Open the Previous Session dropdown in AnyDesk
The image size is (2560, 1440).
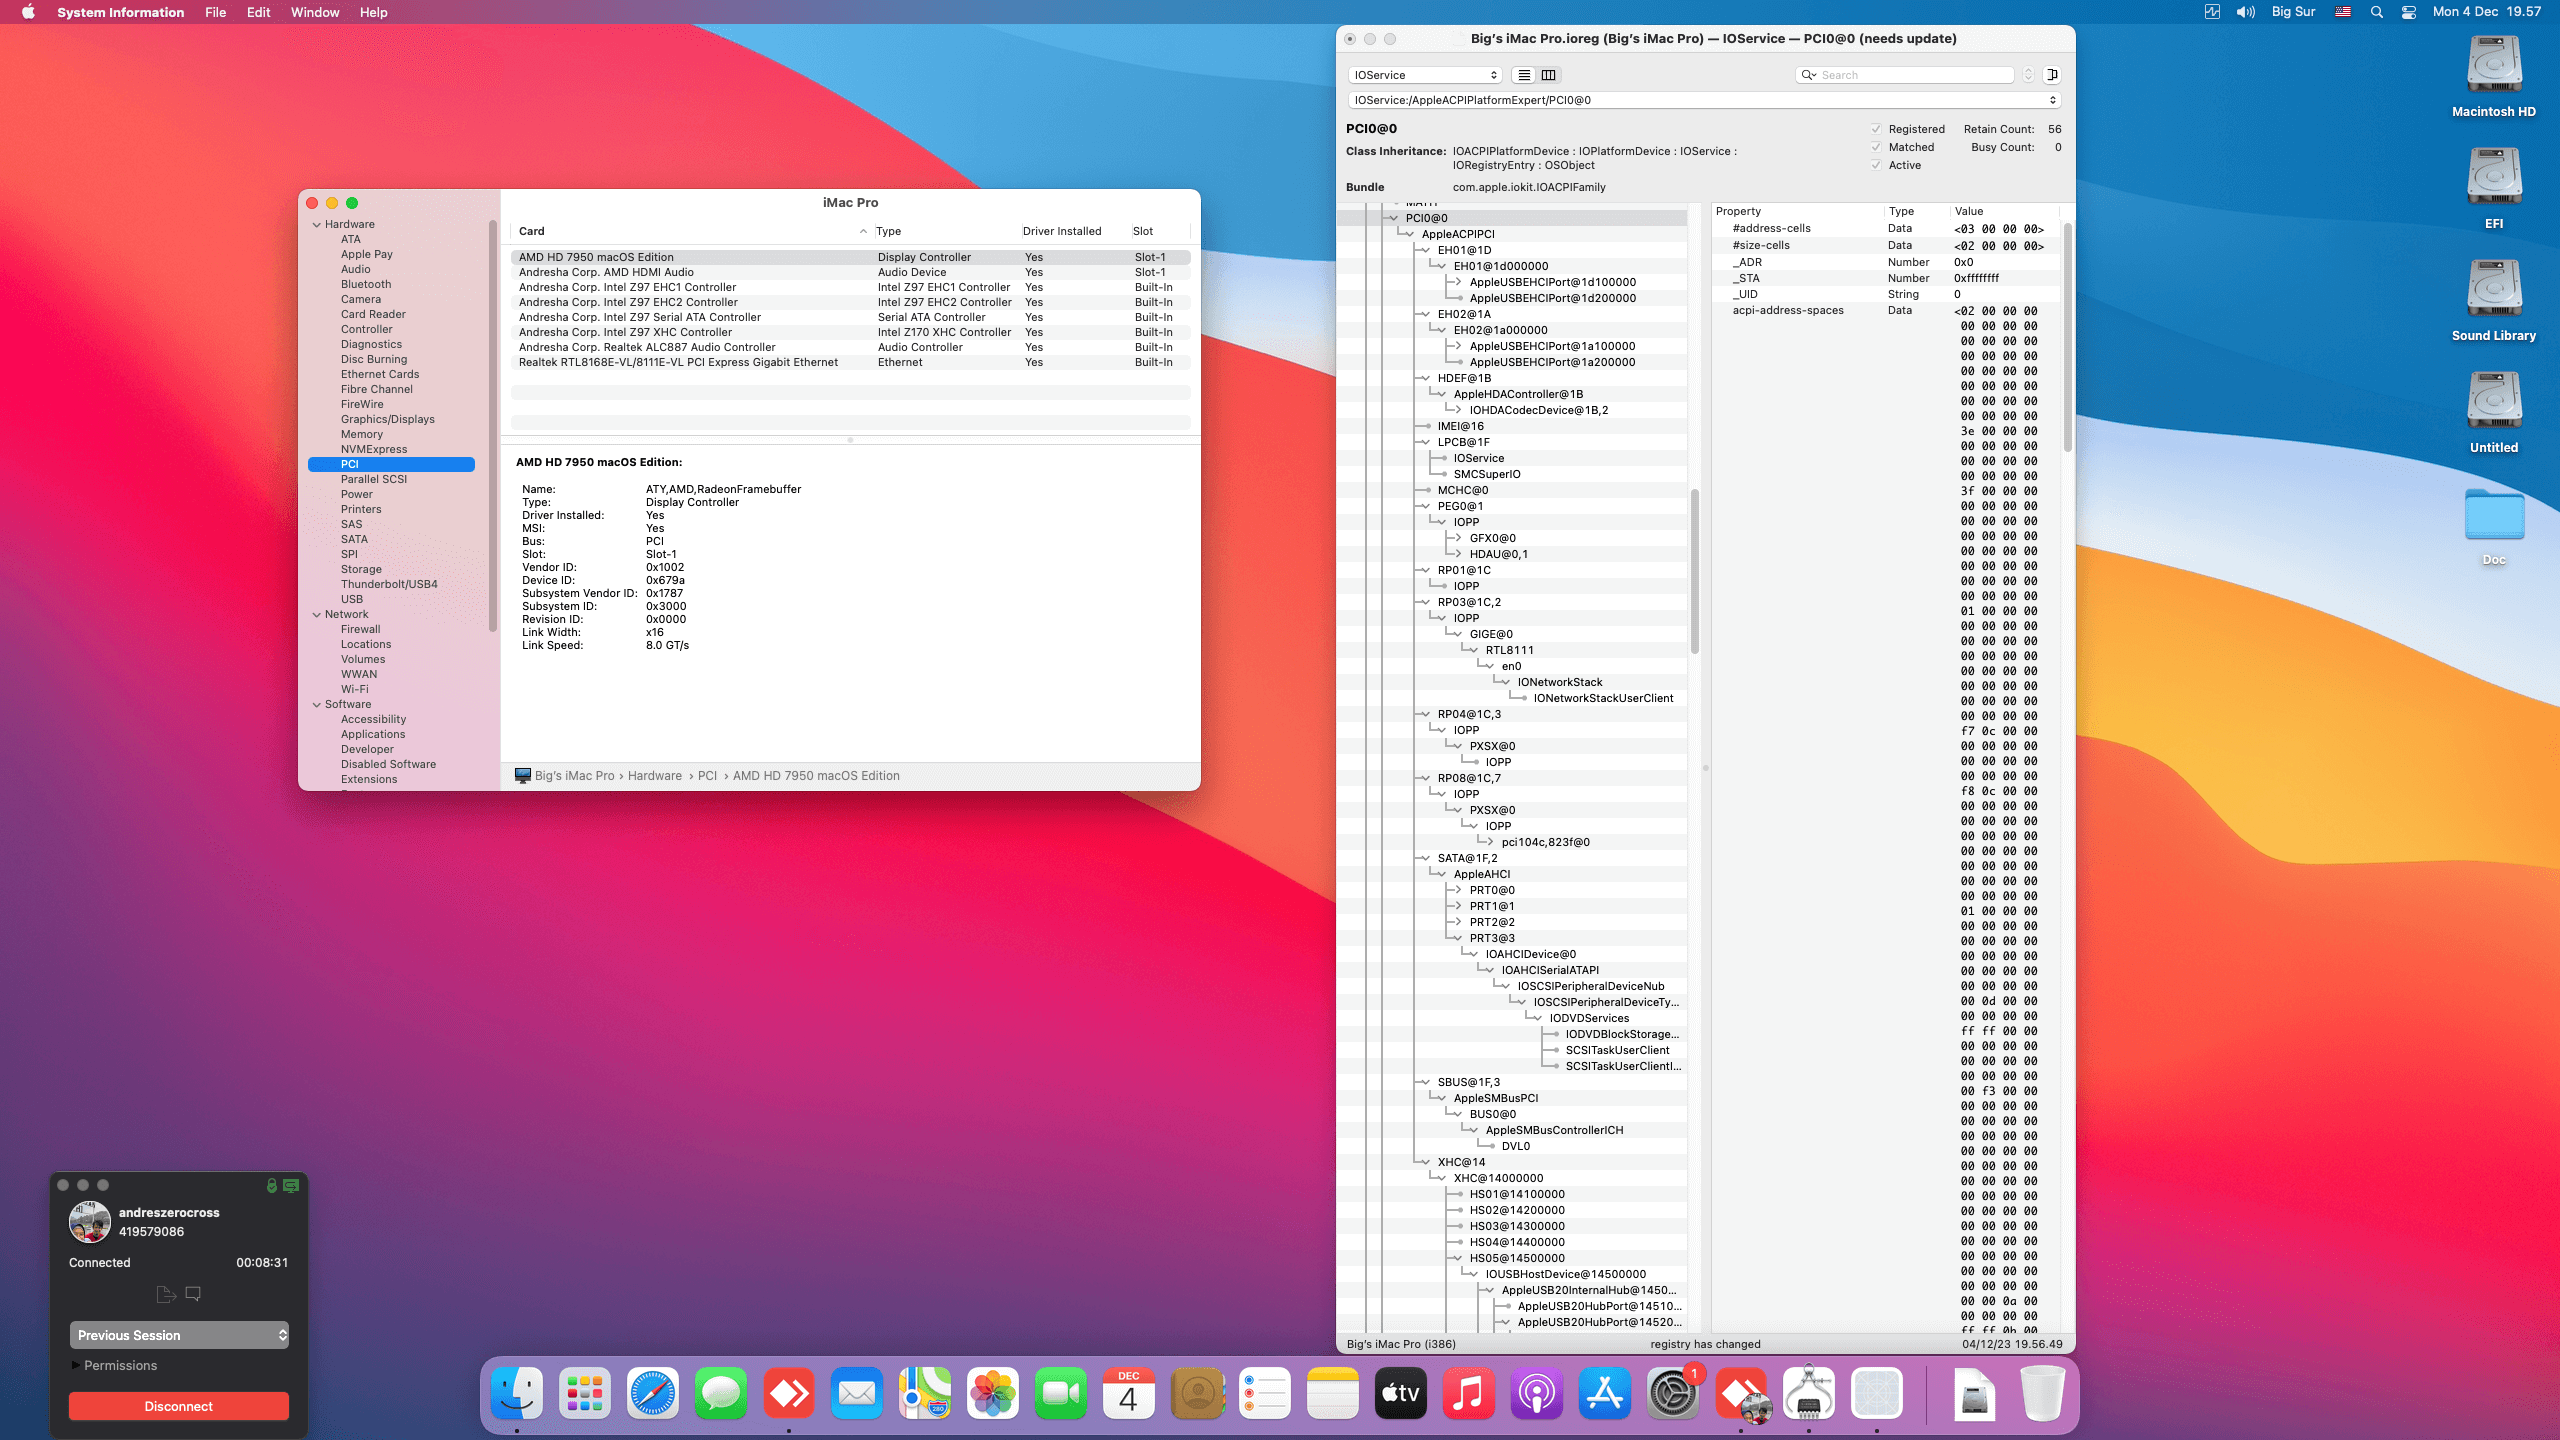pyautogui.click(x=179, y=1335)
